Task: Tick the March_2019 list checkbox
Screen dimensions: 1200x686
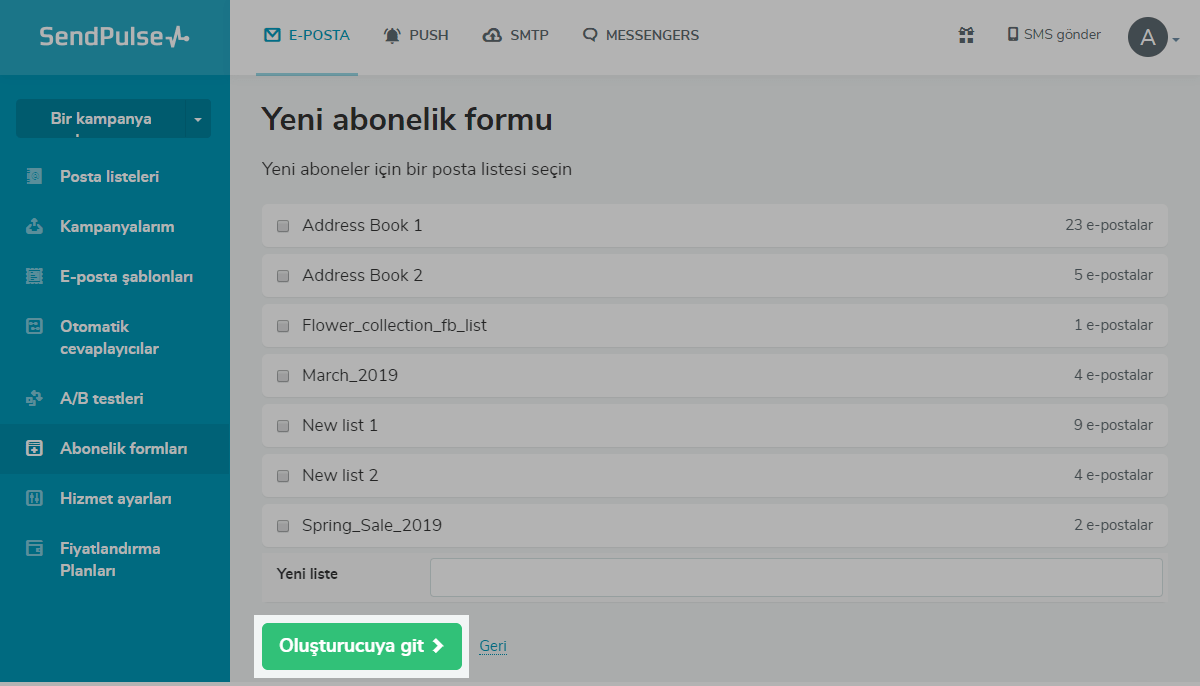Action: 283,376
